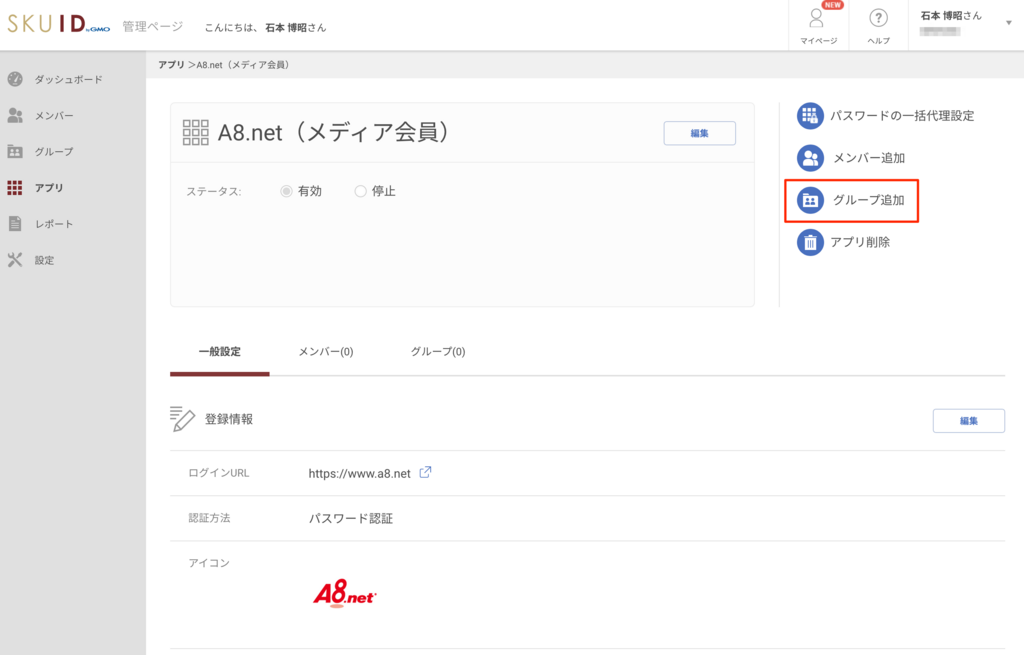
Task: Click the メンバー people icon in sidebar
Action: point(15,116)
